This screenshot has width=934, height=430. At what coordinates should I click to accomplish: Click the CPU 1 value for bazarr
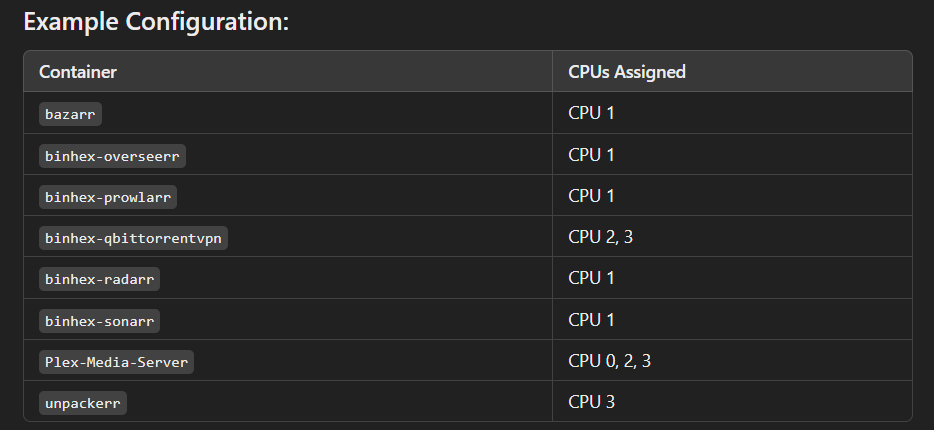[x=591, y=113]
